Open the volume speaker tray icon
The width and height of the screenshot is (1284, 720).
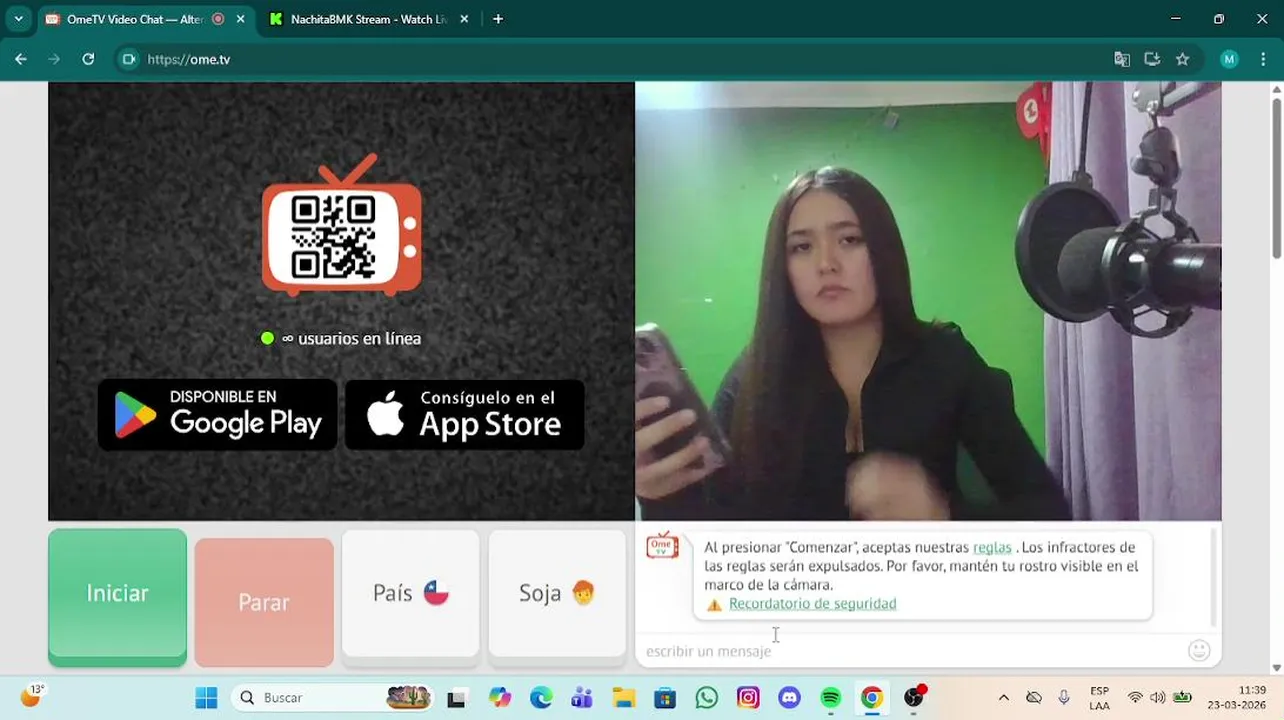(1158, 697)
